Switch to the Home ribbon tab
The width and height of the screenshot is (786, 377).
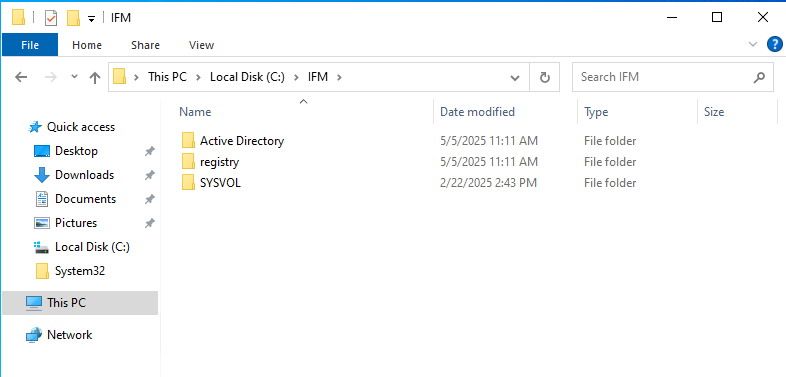pyautogui.click(x=87, y=45)
